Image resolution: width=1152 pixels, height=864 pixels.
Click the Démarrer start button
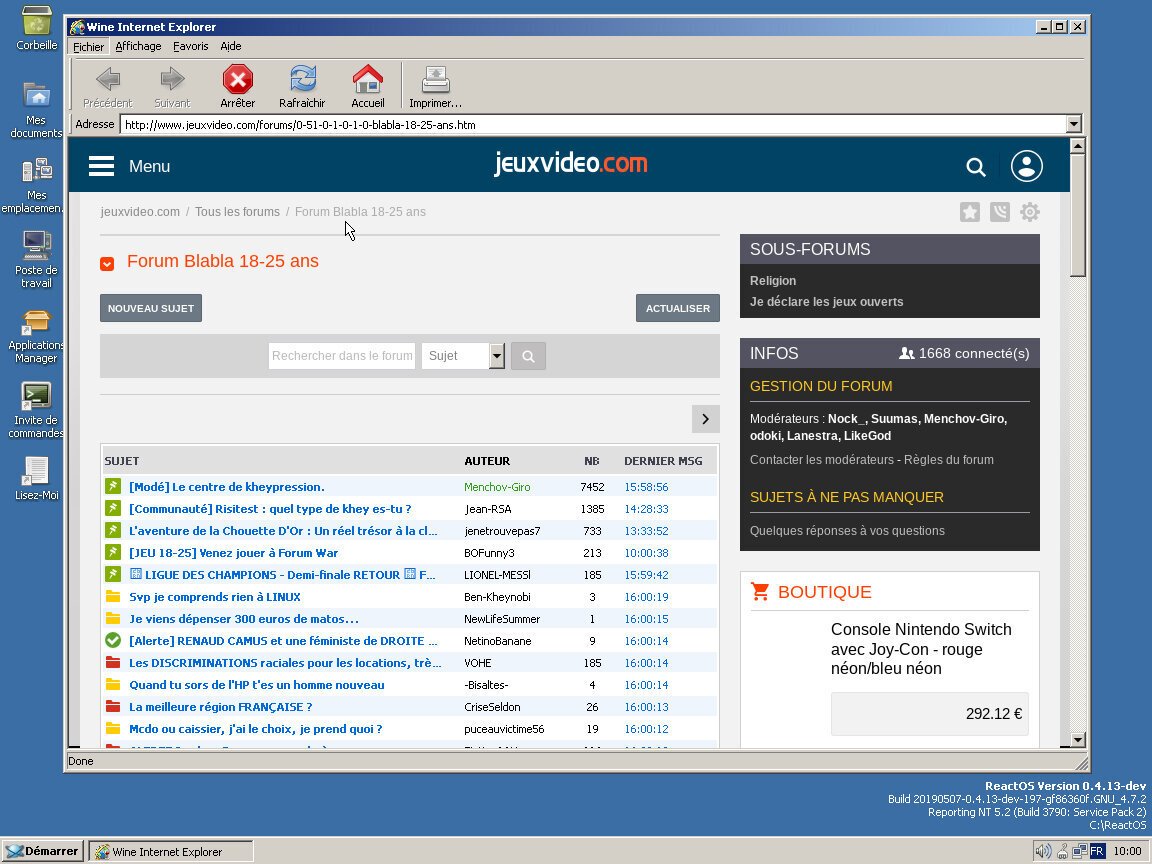pos(42,851)
